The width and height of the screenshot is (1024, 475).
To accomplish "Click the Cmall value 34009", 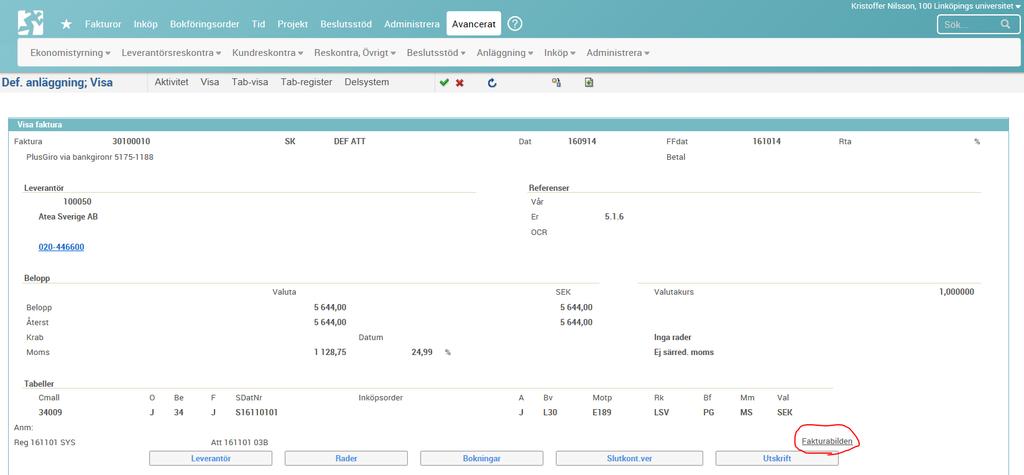I will click(51, 413).
